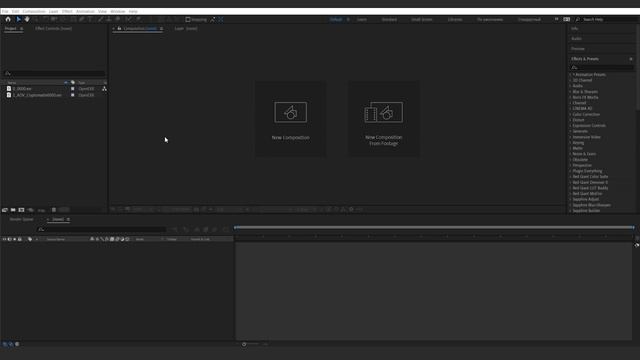Image resolution: width=640 pixels, height=360 pixels.
Task: Click the Effects & Presets search field
Action: click(602, 67)
